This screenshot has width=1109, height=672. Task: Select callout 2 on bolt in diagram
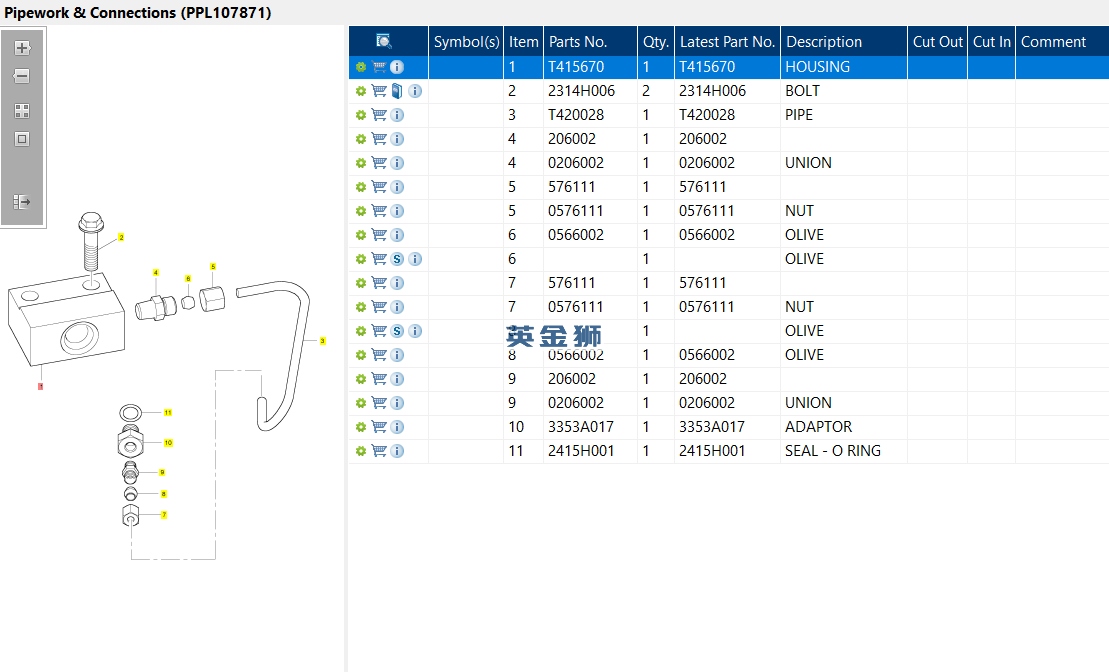(121, 238)
